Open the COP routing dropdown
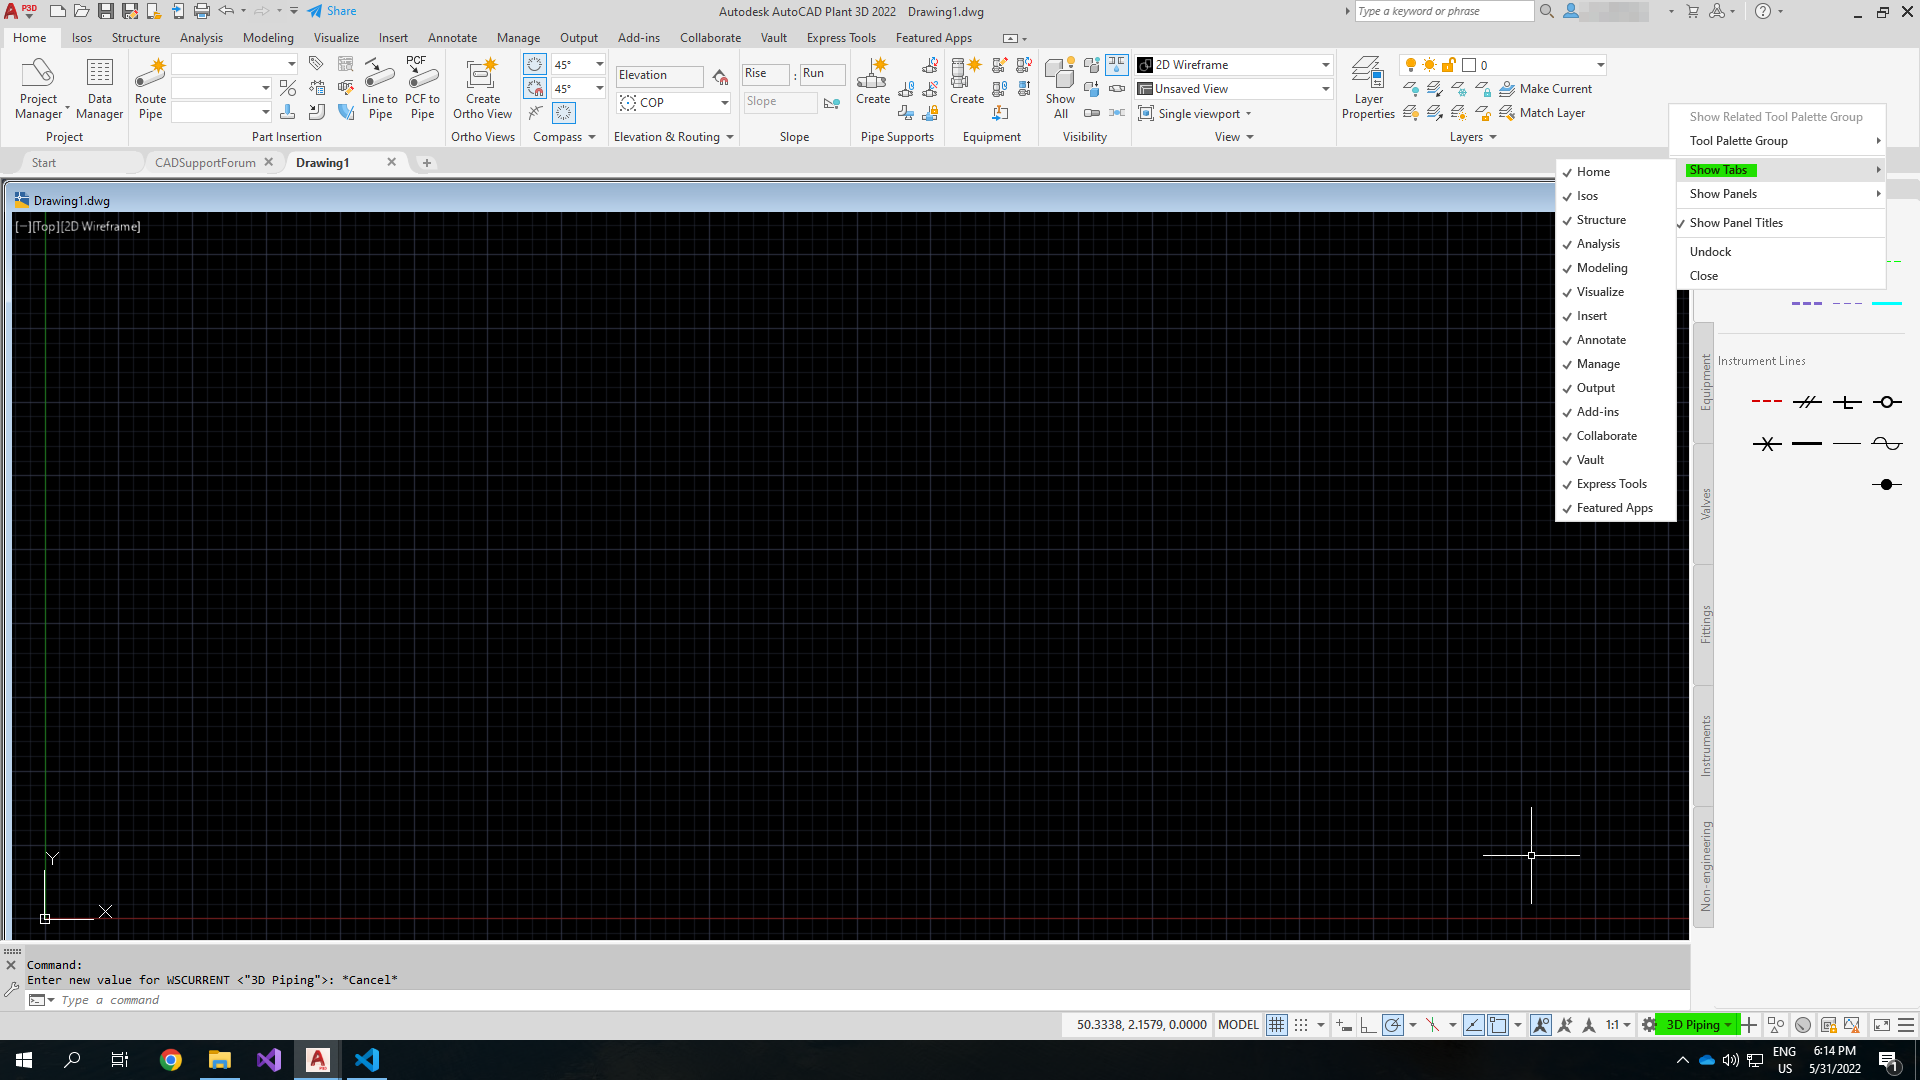The height and width of the screenshot is (1080, 1920). coord(723,102)
